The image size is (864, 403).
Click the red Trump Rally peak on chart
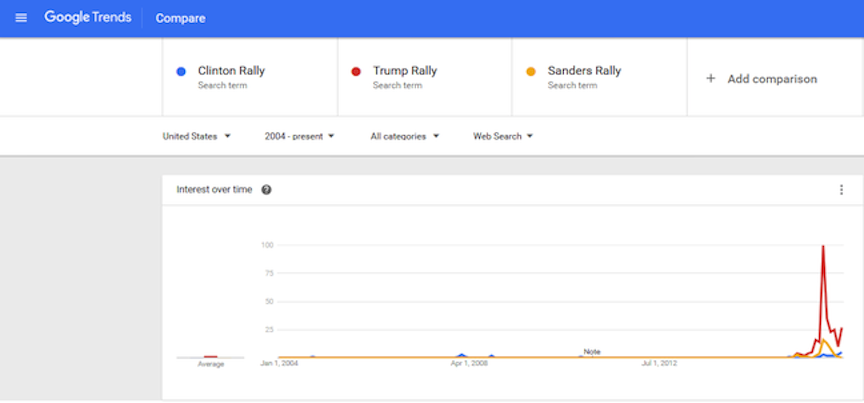(x=823, y=246)
